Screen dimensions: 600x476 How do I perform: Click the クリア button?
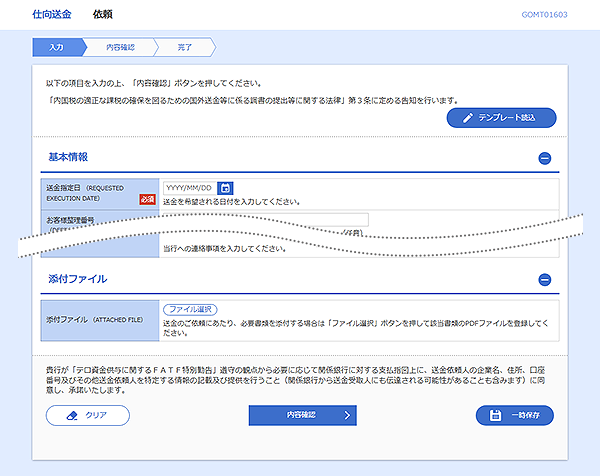pyautogui.click(x=88, y=415)
